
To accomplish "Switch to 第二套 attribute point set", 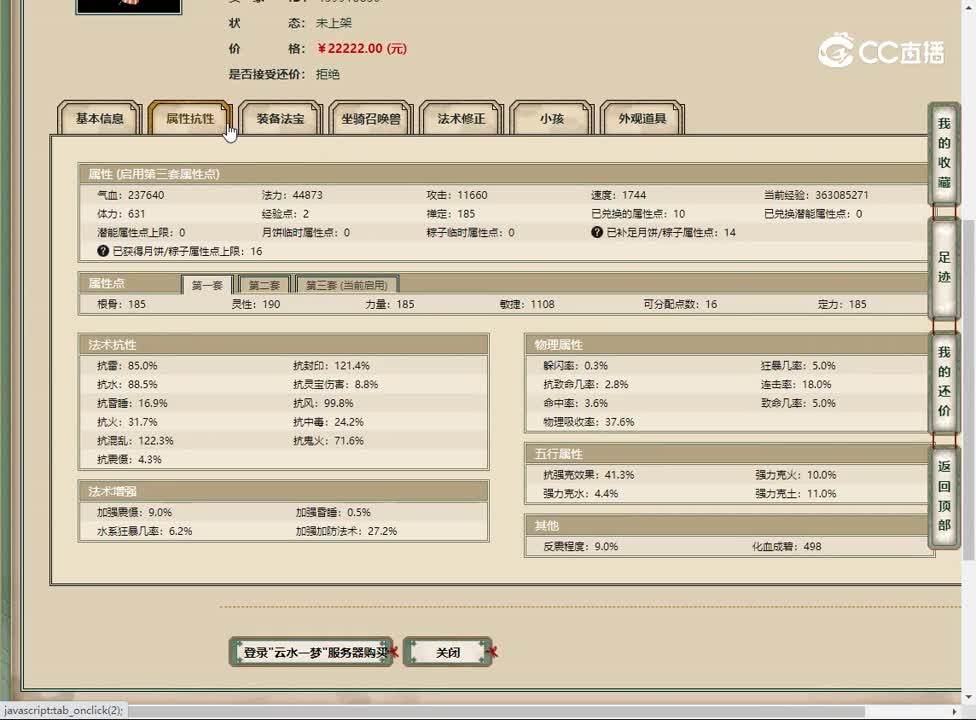I will [x=265, y=285].
